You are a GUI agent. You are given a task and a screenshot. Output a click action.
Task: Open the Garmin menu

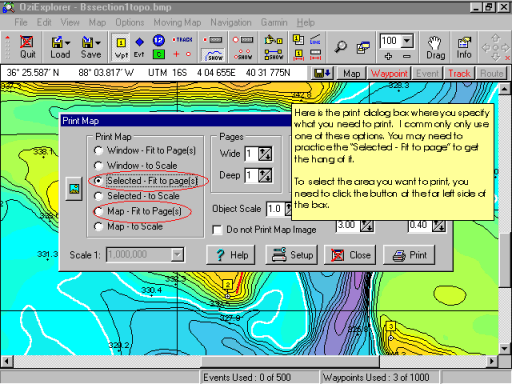(x=274, y=22)
